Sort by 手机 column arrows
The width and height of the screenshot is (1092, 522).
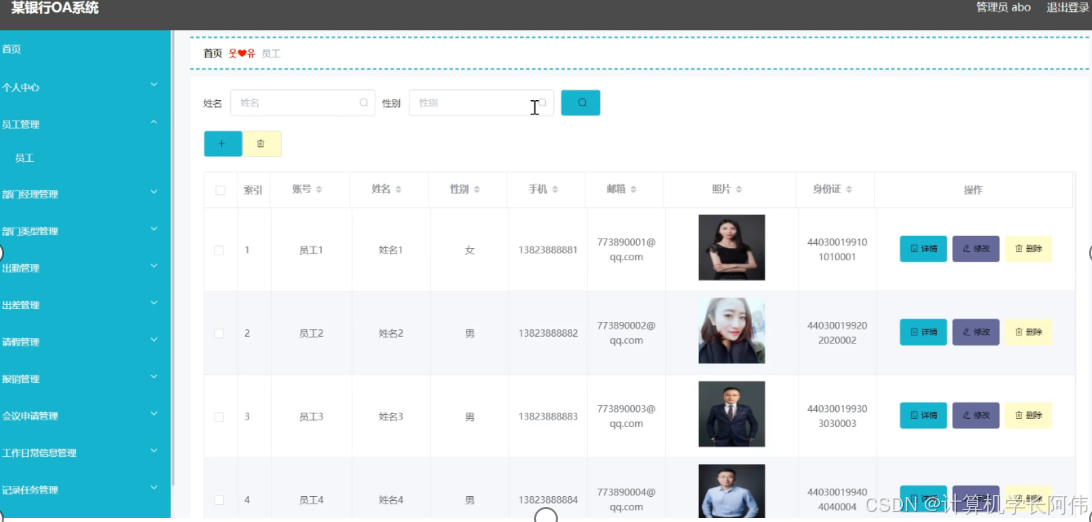click(x=555, y=189)
